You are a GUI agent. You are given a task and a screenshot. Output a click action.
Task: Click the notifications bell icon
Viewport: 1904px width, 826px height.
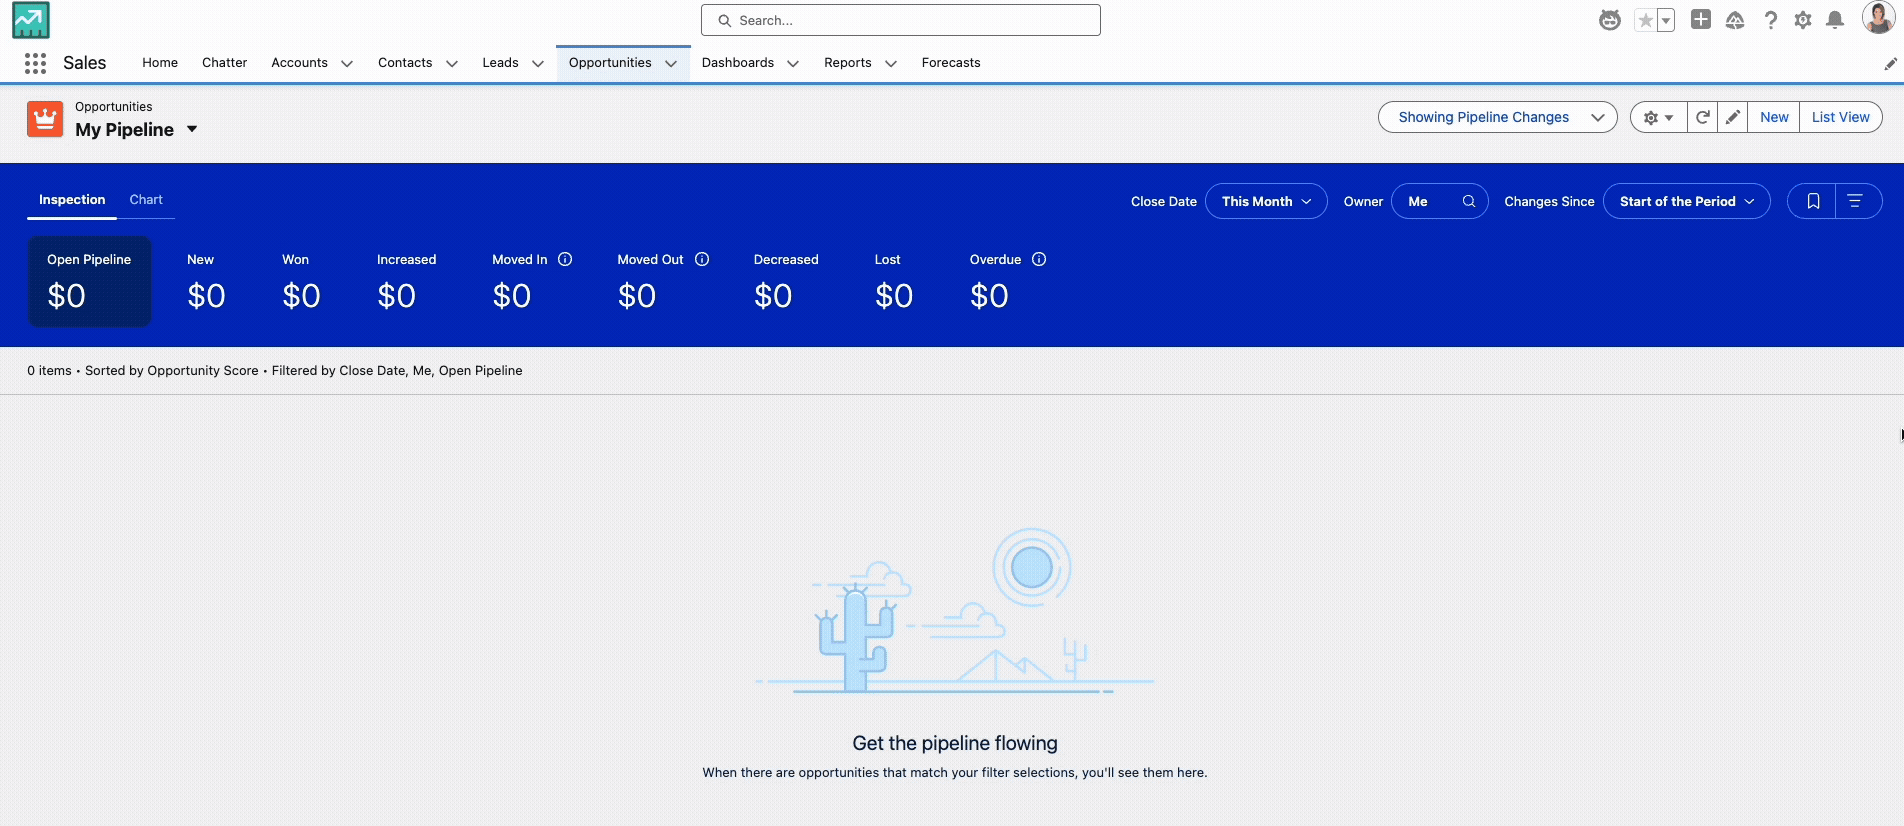click(x=1835, y=20)
